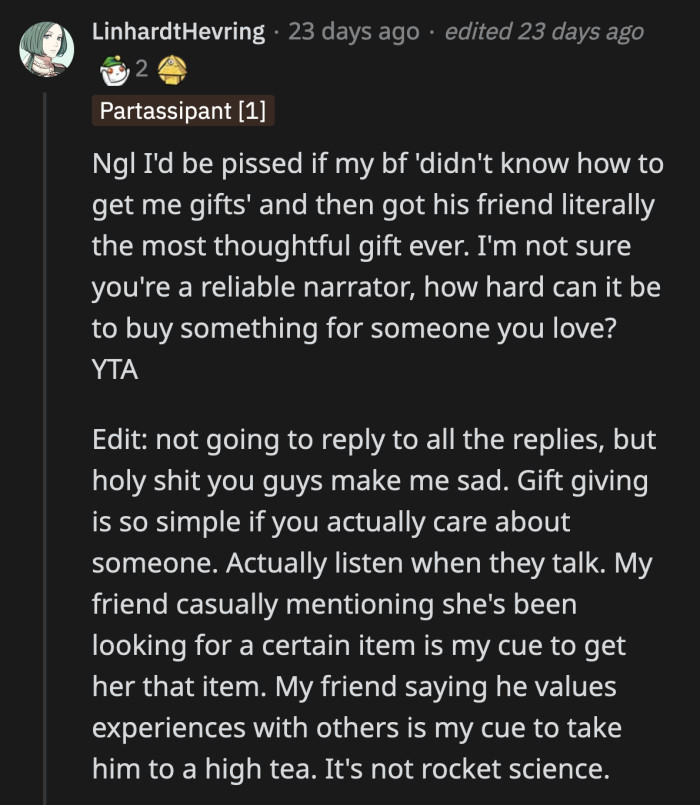
Task: Click the word YTA in the comment
Action: [113, 369]
